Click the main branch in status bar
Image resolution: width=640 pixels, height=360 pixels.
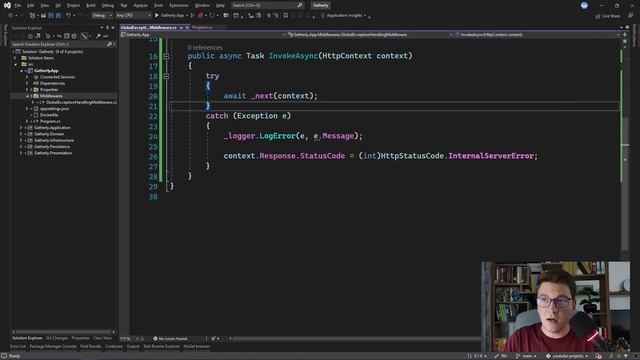tap(527, 356)
